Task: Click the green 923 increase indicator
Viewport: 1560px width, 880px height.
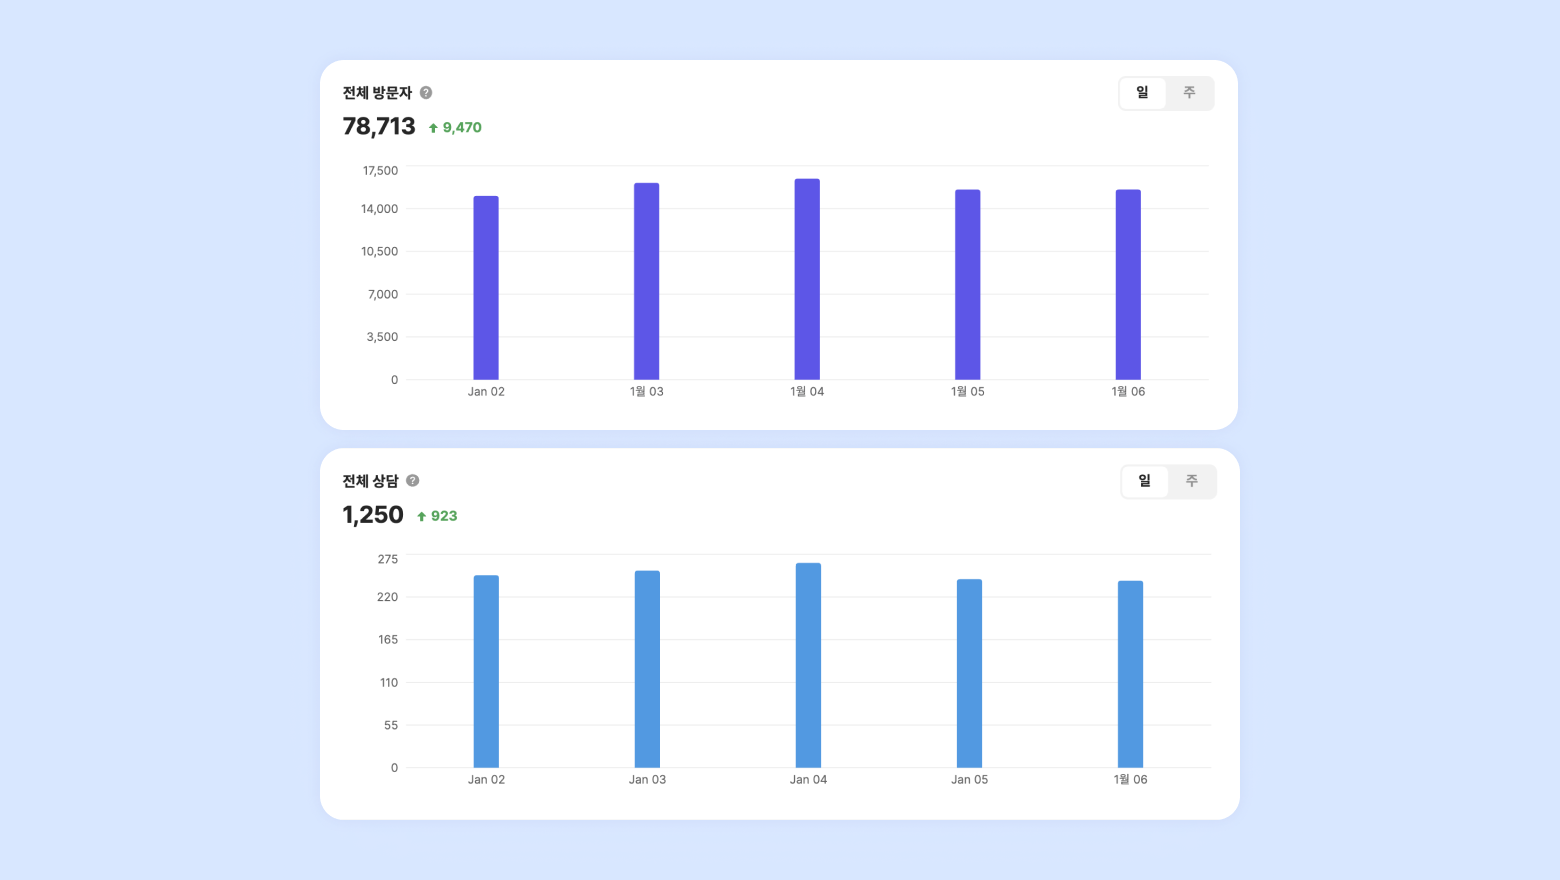Action: click(438, 516)
